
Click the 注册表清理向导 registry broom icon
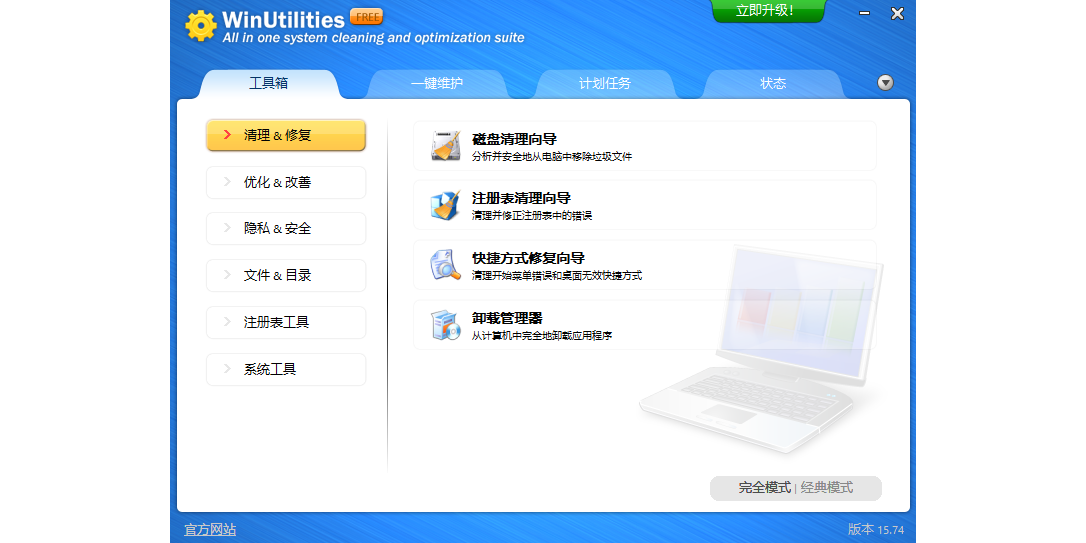tap(445, 205)
